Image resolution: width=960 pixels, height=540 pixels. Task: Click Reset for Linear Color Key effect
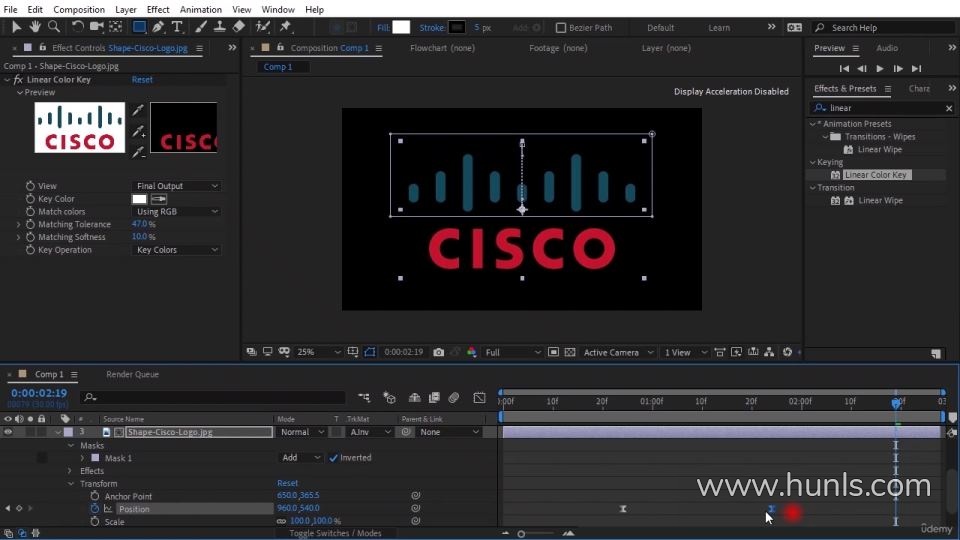tap(142, 80)
